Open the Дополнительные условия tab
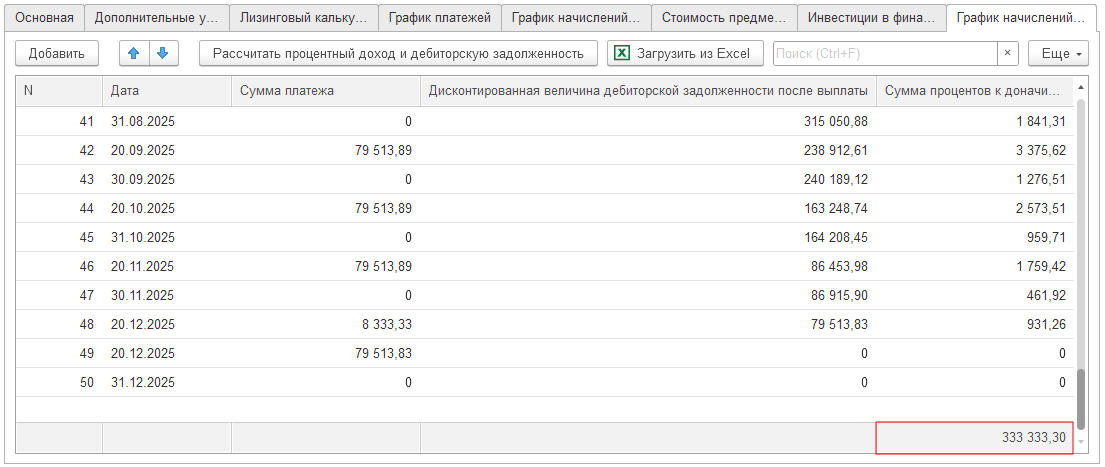1105x467 pixels. (x=156, y=18)
